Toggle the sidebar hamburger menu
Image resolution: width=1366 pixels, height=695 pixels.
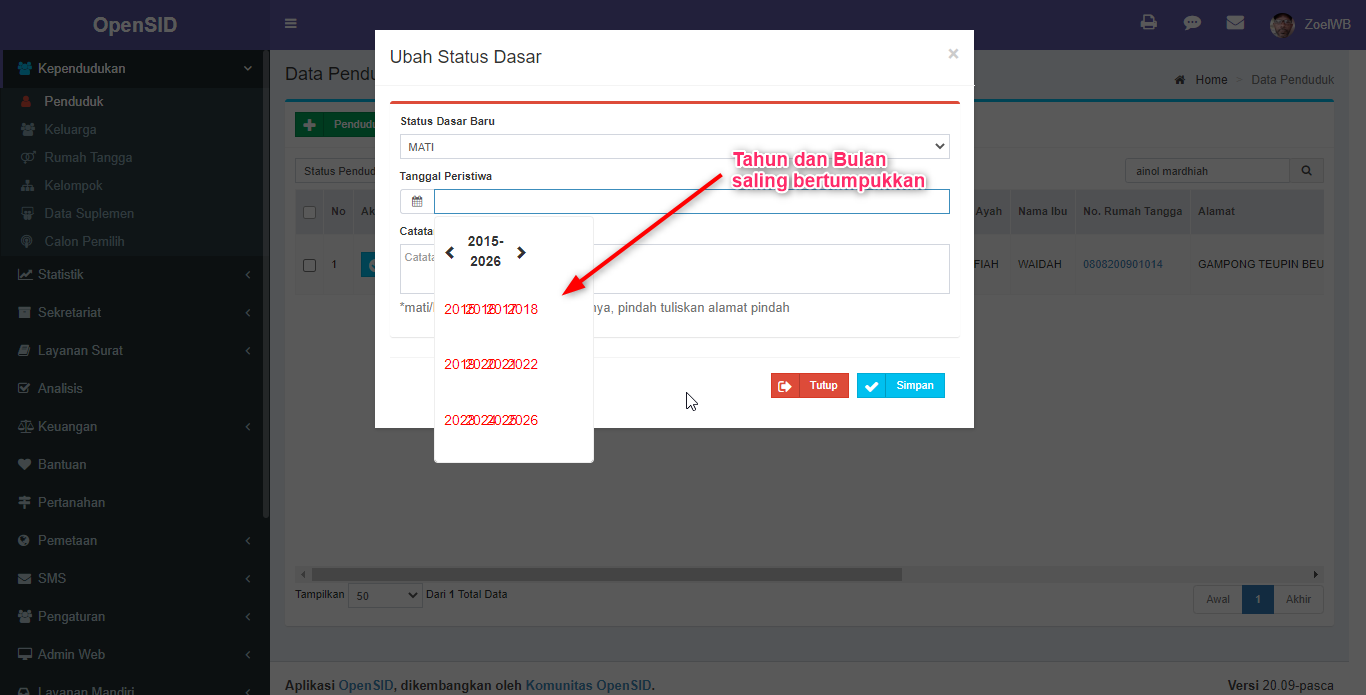(x=290, y=24)
